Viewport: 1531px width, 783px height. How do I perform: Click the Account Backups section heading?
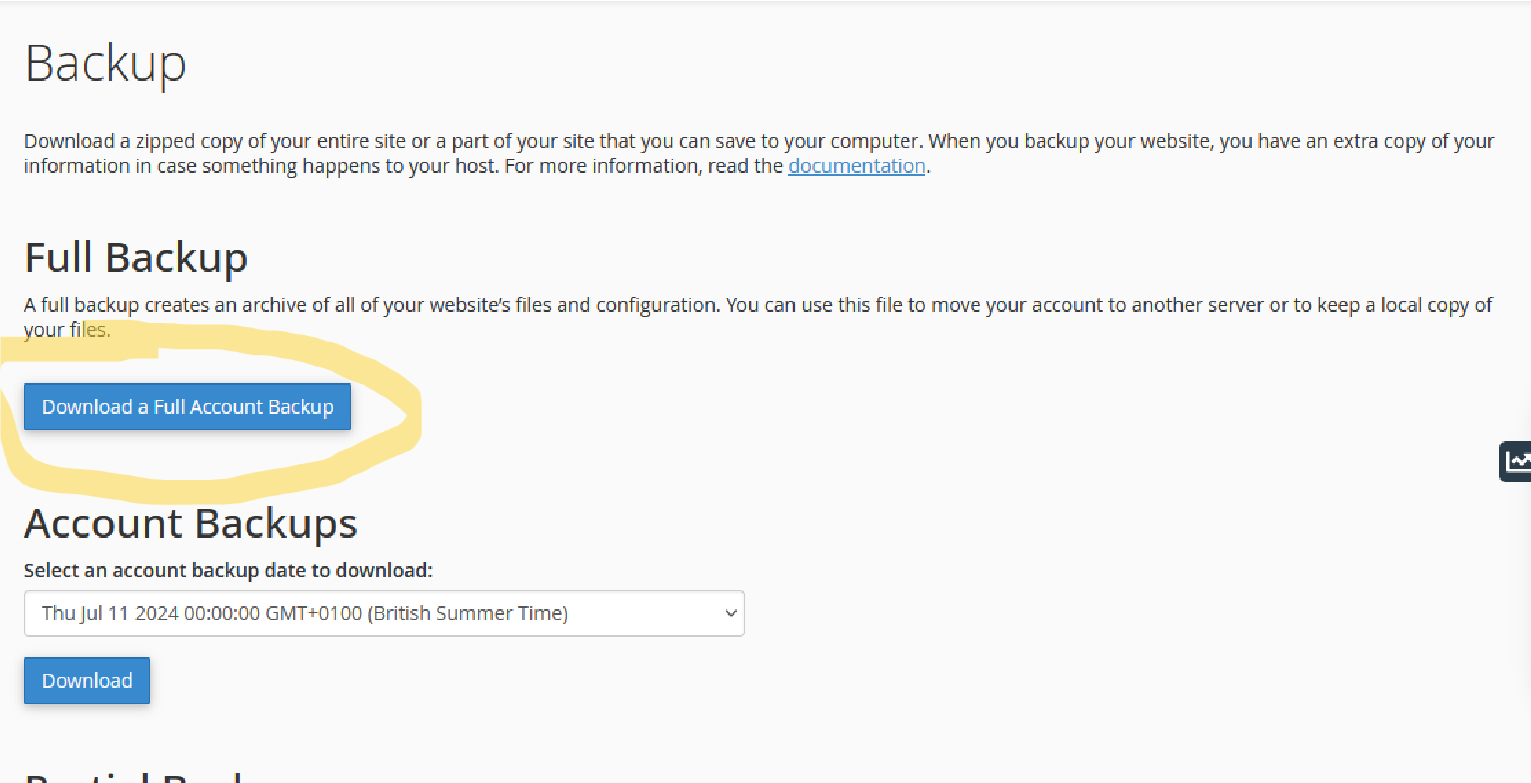click(x=190, y=523)
